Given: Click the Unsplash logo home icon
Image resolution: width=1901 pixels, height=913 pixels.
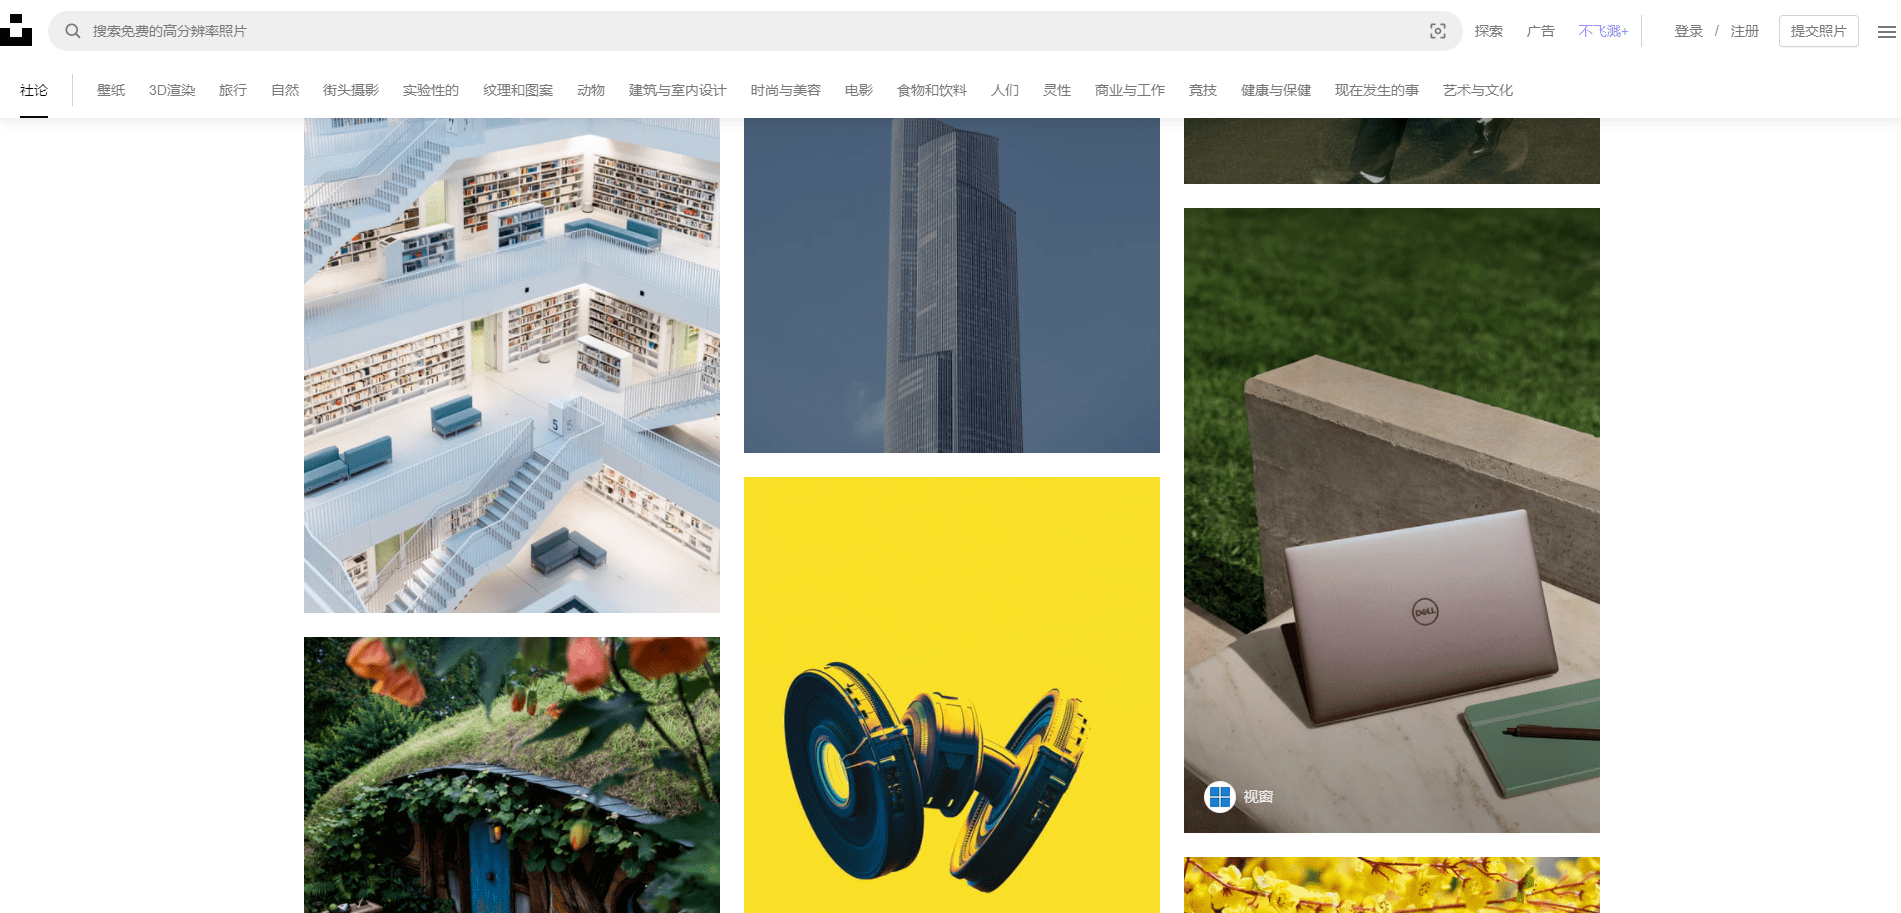Looking at the screenshot, I should coord(16,30).
